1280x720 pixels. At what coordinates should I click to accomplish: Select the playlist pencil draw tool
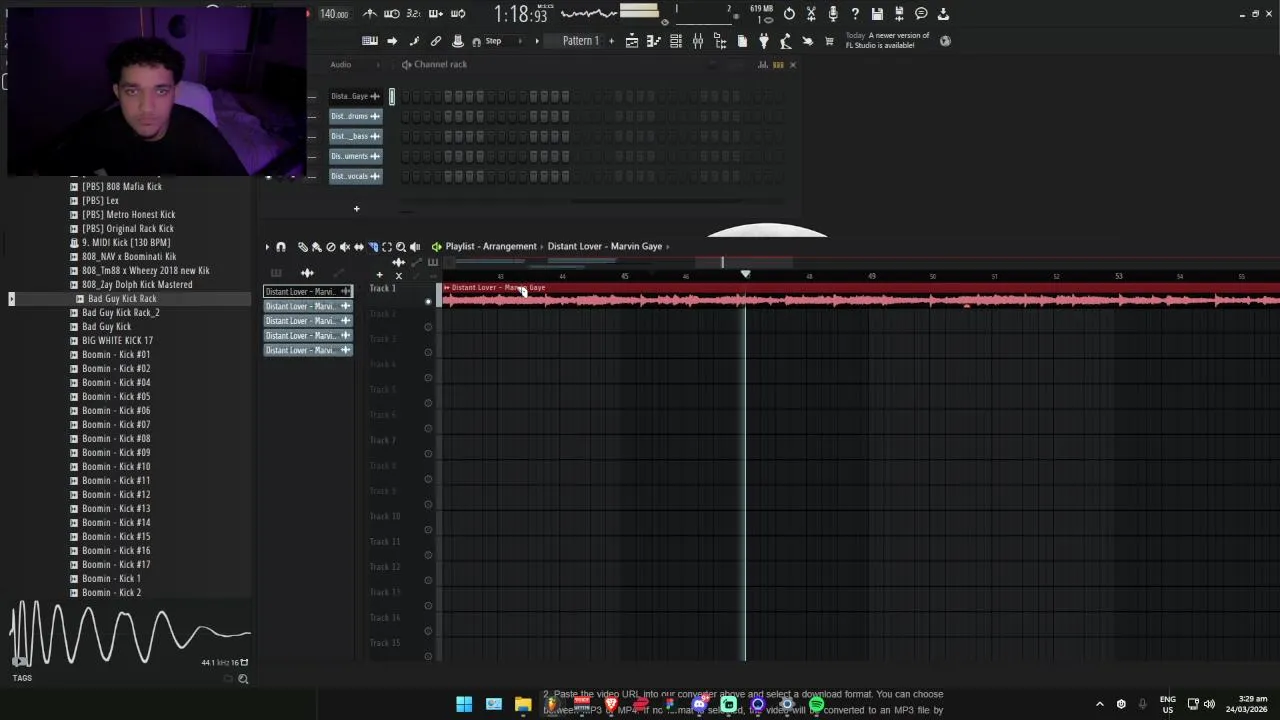303,247
